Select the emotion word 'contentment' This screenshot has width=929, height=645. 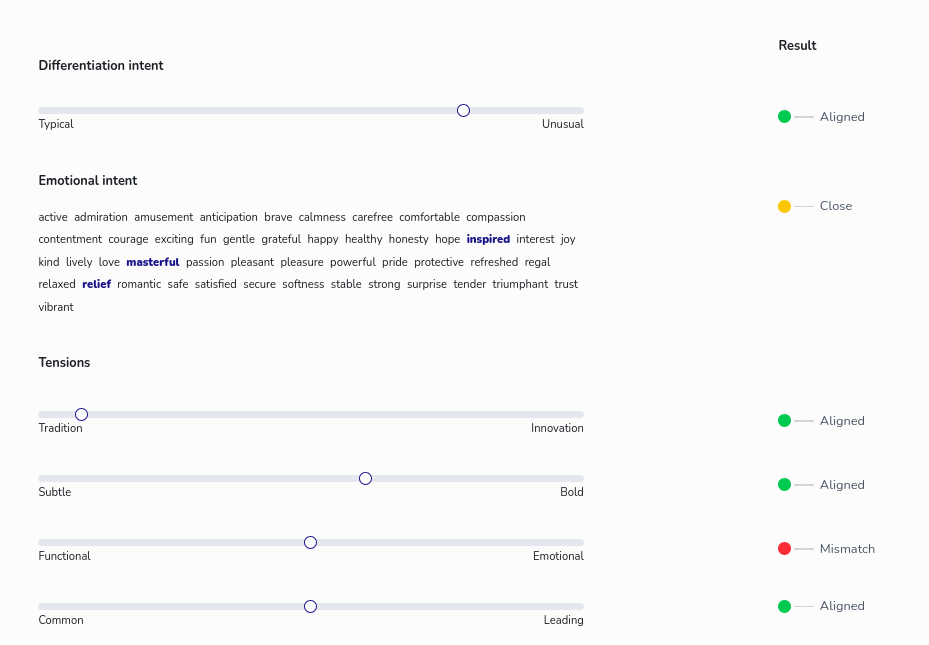[x=70, y=239]
